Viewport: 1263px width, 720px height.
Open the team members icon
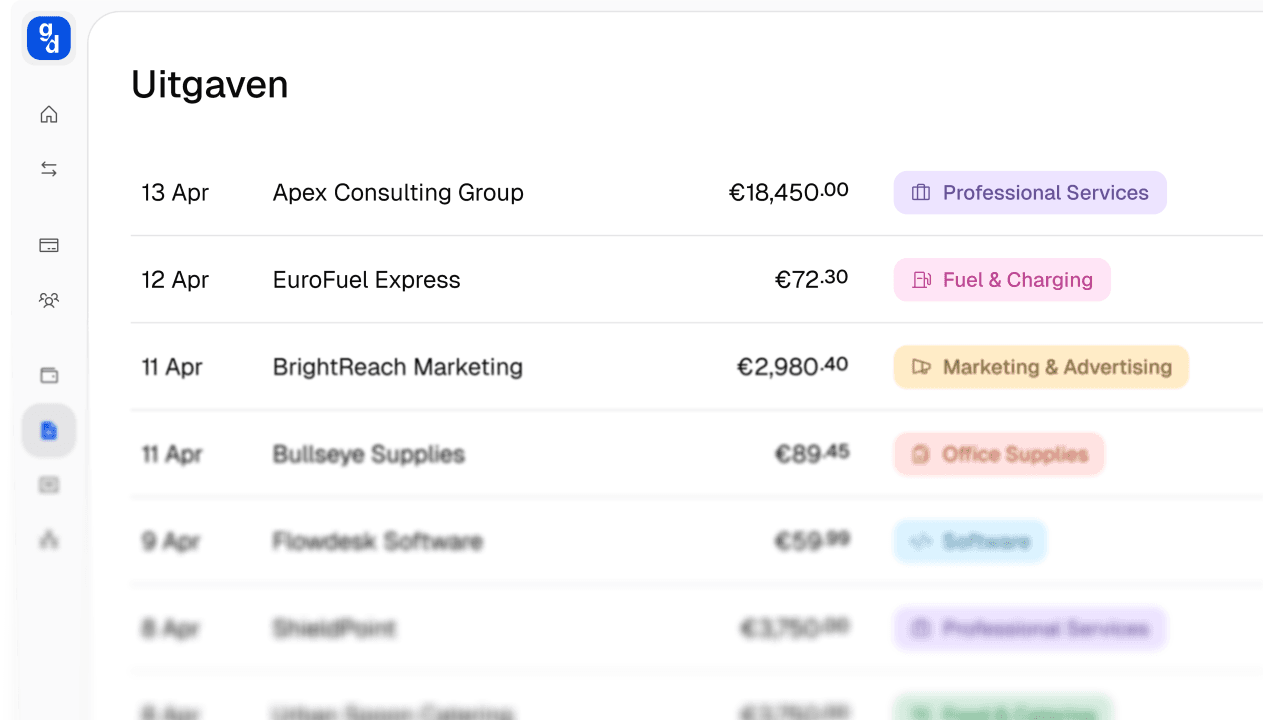pyautogui.click(x=49, y=299)
